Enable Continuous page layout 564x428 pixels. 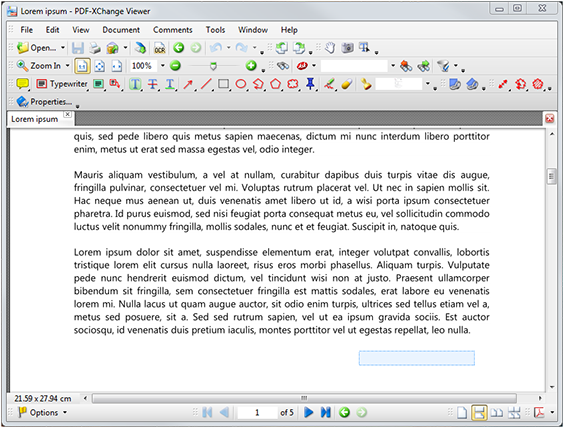pos(479,413)
